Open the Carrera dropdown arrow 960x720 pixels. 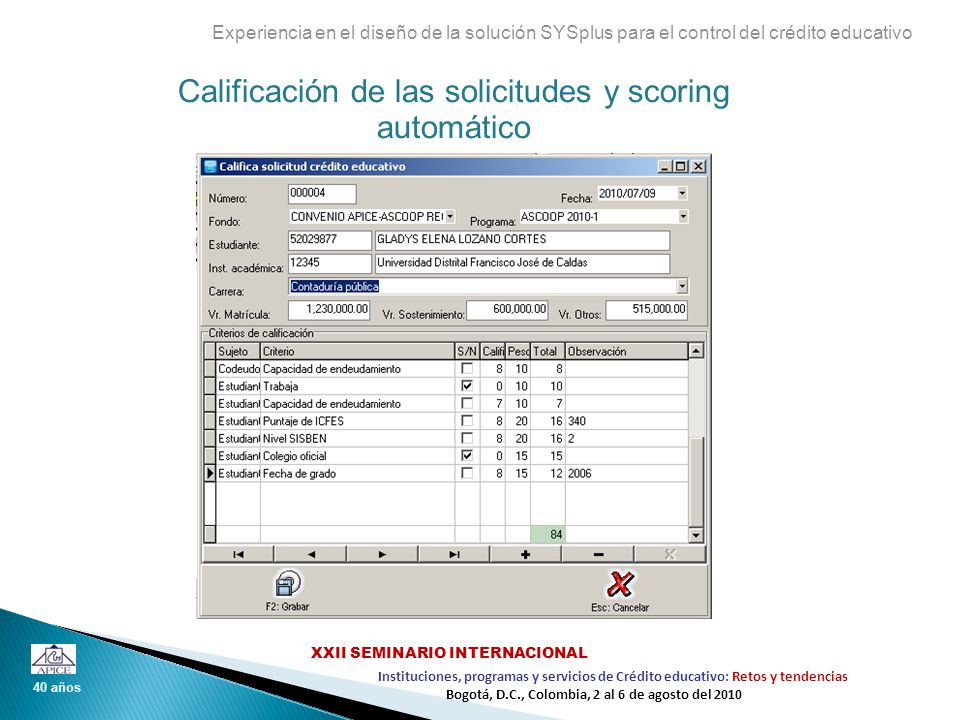[x=682, y=286]
